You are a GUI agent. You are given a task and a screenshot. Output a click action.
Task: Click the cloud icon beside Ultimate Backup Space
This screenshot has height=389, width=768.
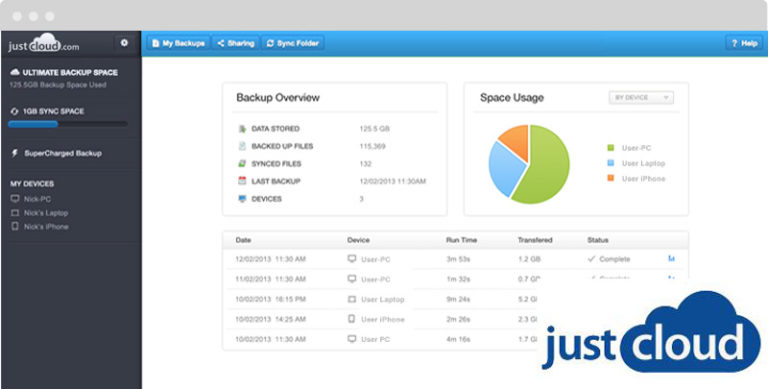[15, 73]
